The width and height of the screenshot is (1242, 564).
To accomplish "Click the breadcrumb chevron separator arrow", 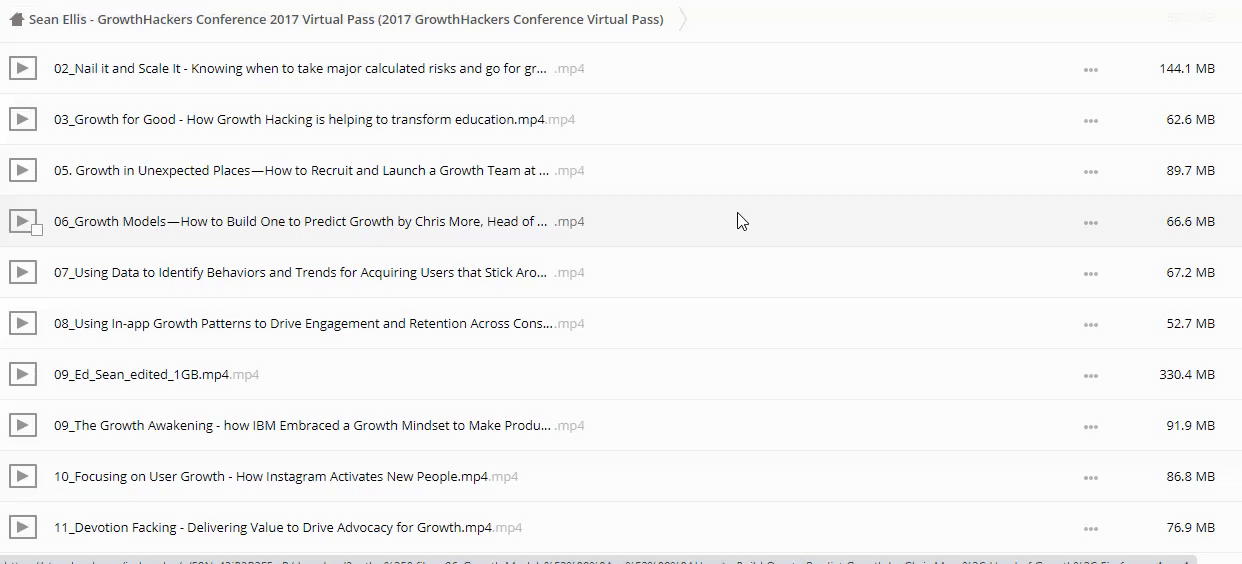I will point(683,19).
